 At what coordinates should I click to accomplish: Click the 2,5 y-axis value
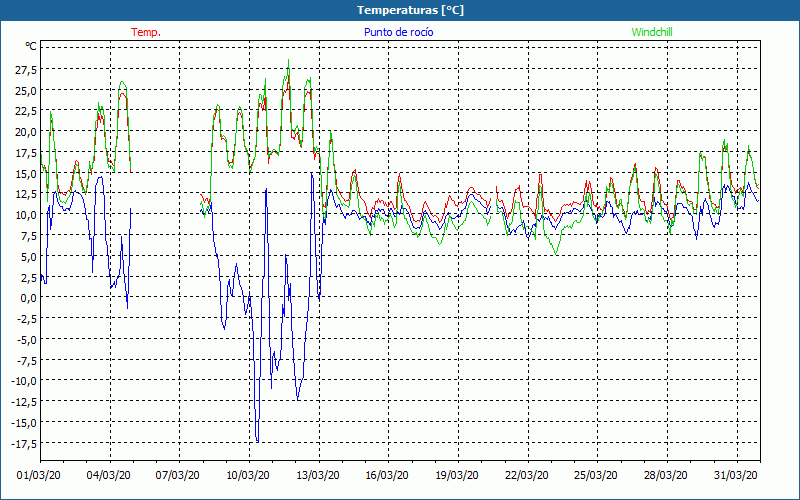(x=28, y=277)
